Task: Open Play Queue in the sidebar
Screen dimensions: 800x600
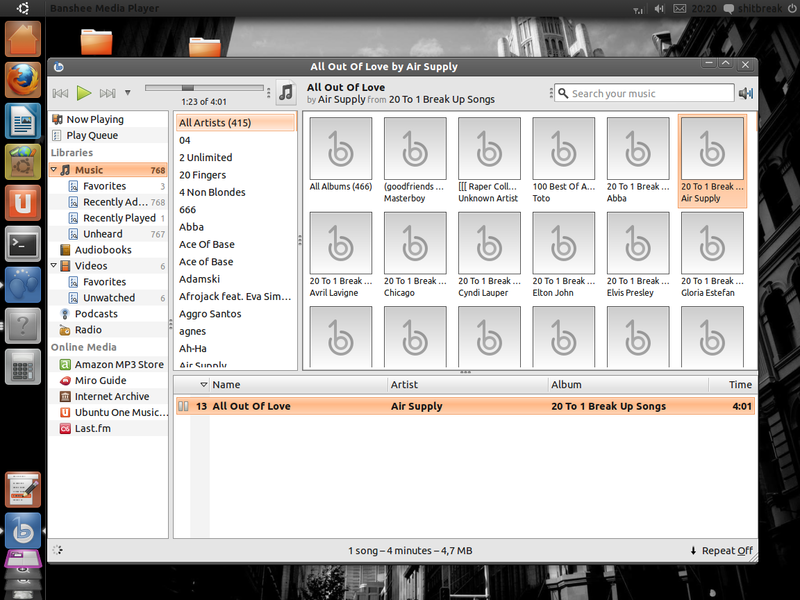Action: (x=91, y=135)
